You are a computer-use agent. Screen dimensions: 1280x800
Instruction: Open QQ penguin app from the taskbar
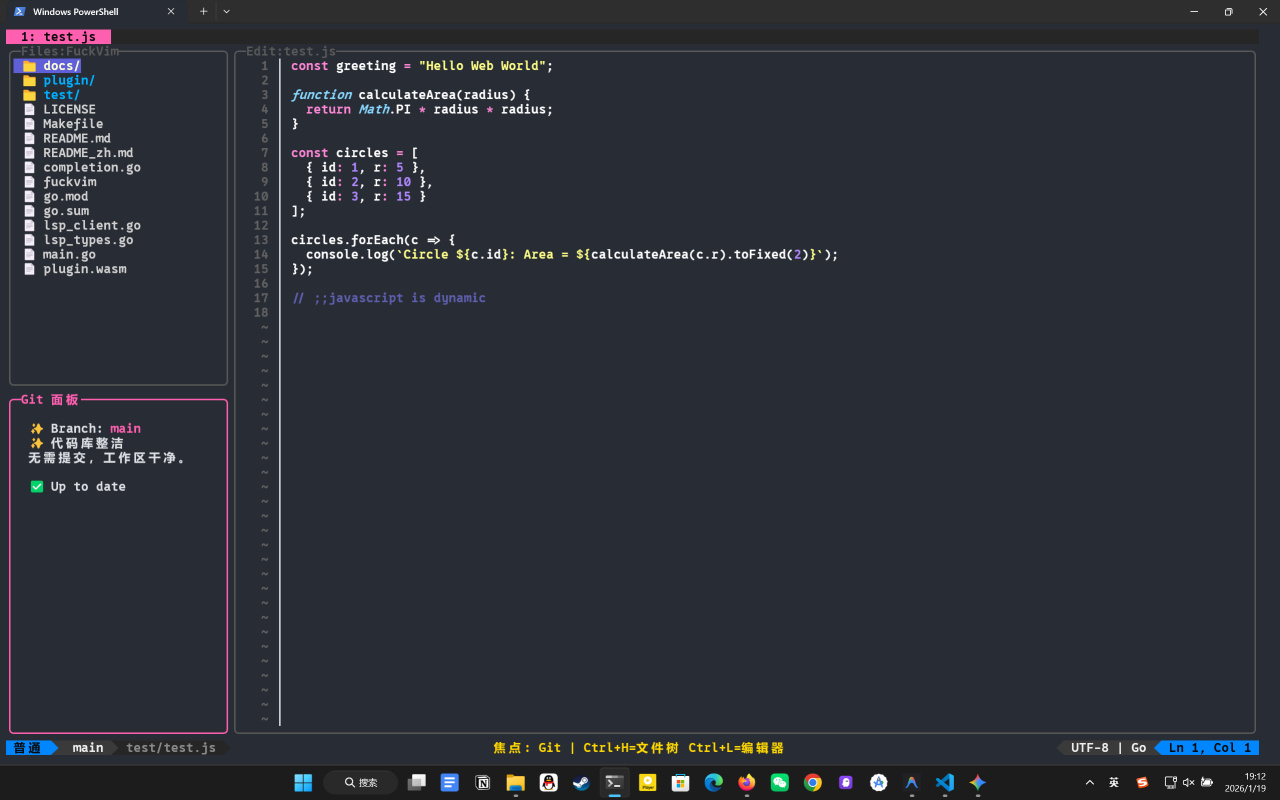click(x=548, y=782)
